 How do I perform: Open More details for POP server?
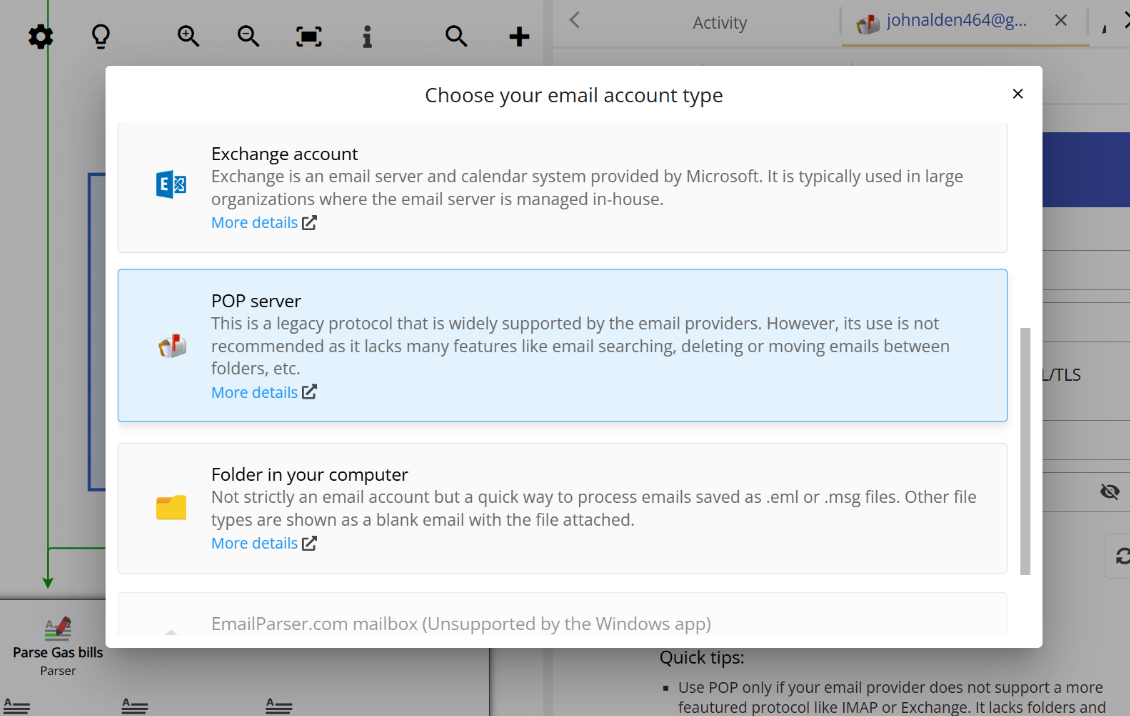(255, 392)
